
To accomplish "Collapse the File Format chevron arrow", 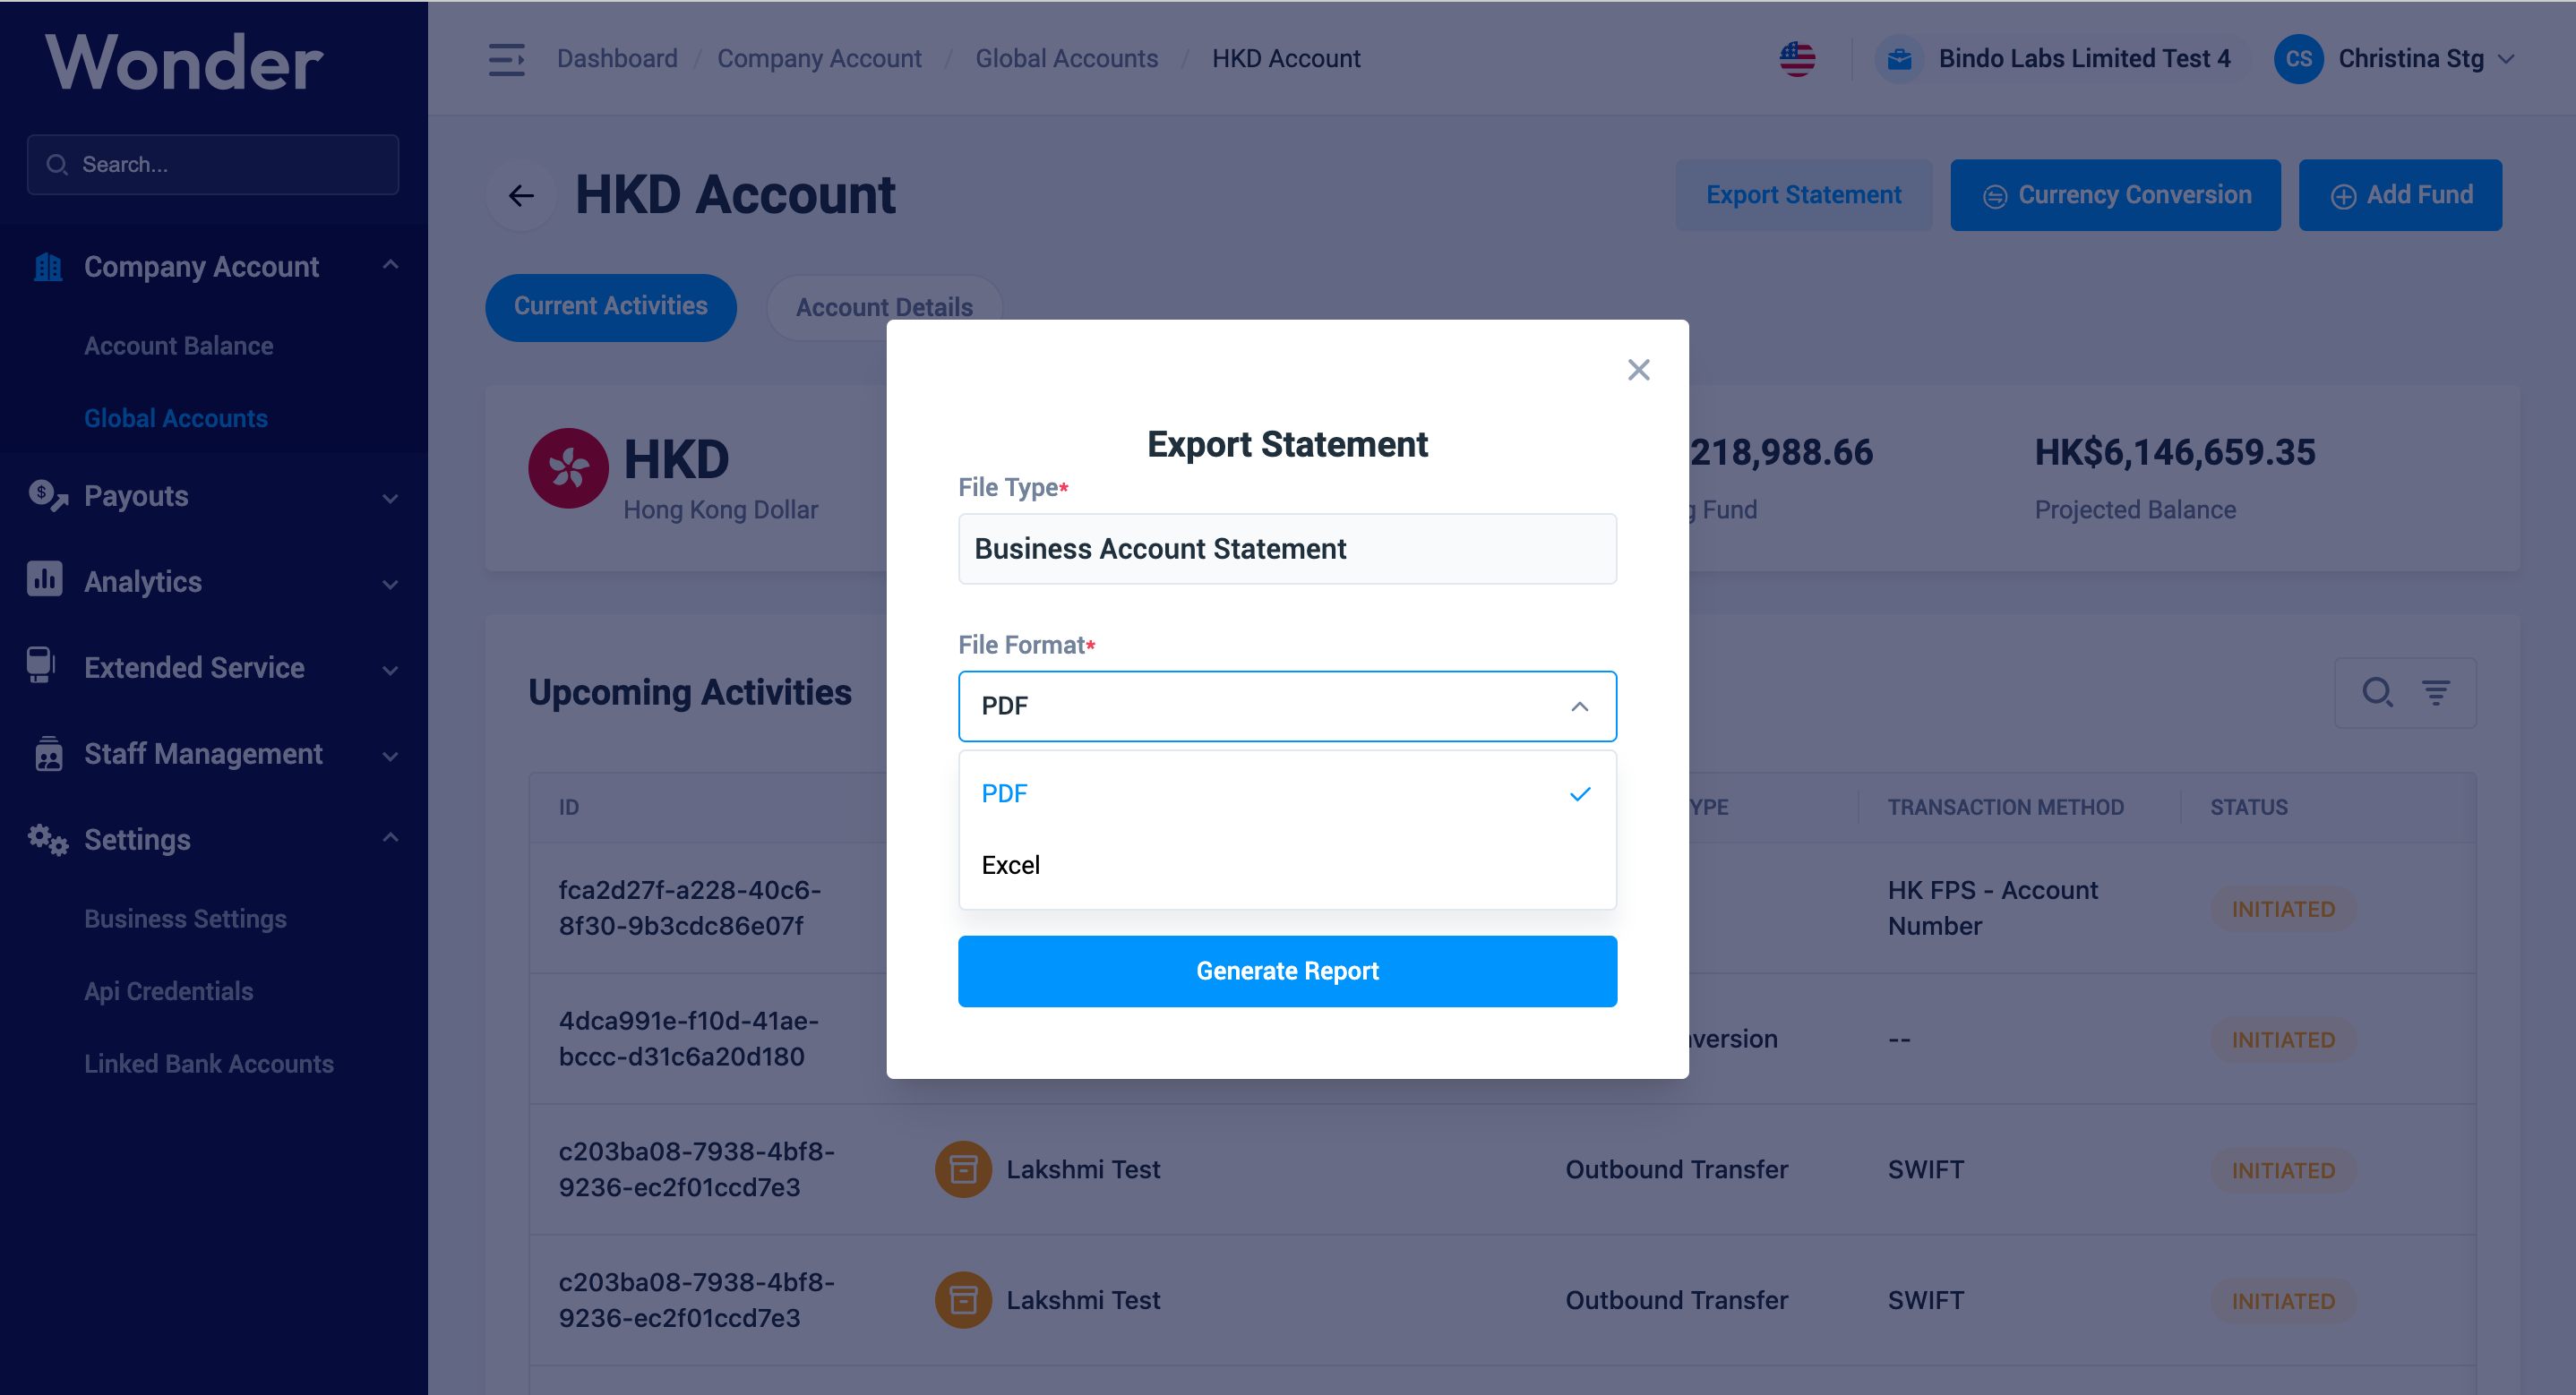I will (1579, 707).
